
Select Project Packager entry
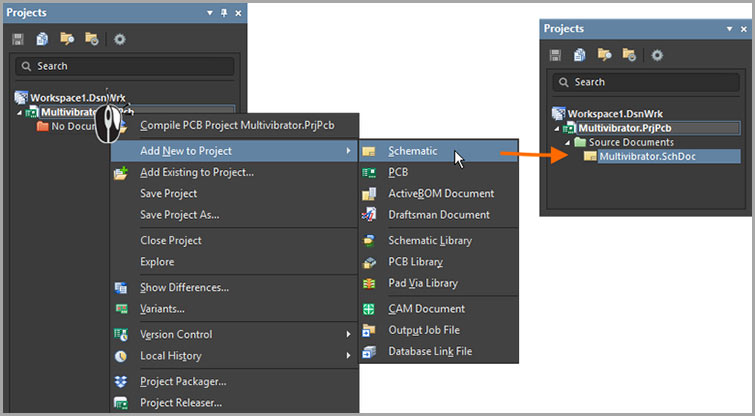click(x=235, y=382)
